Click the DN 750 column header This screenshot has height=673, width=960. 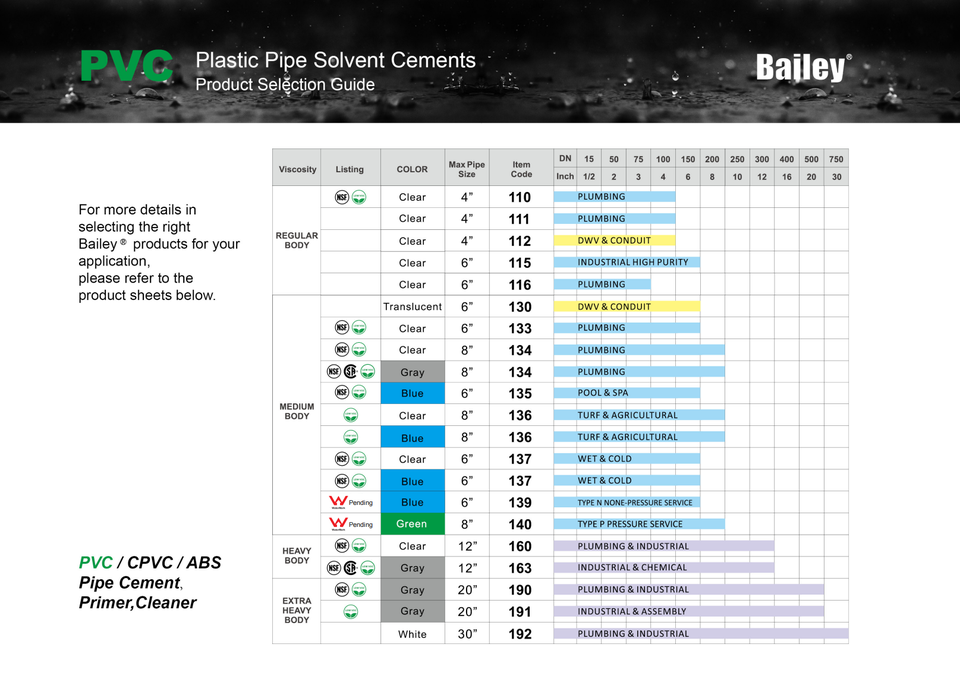point(836,159)
